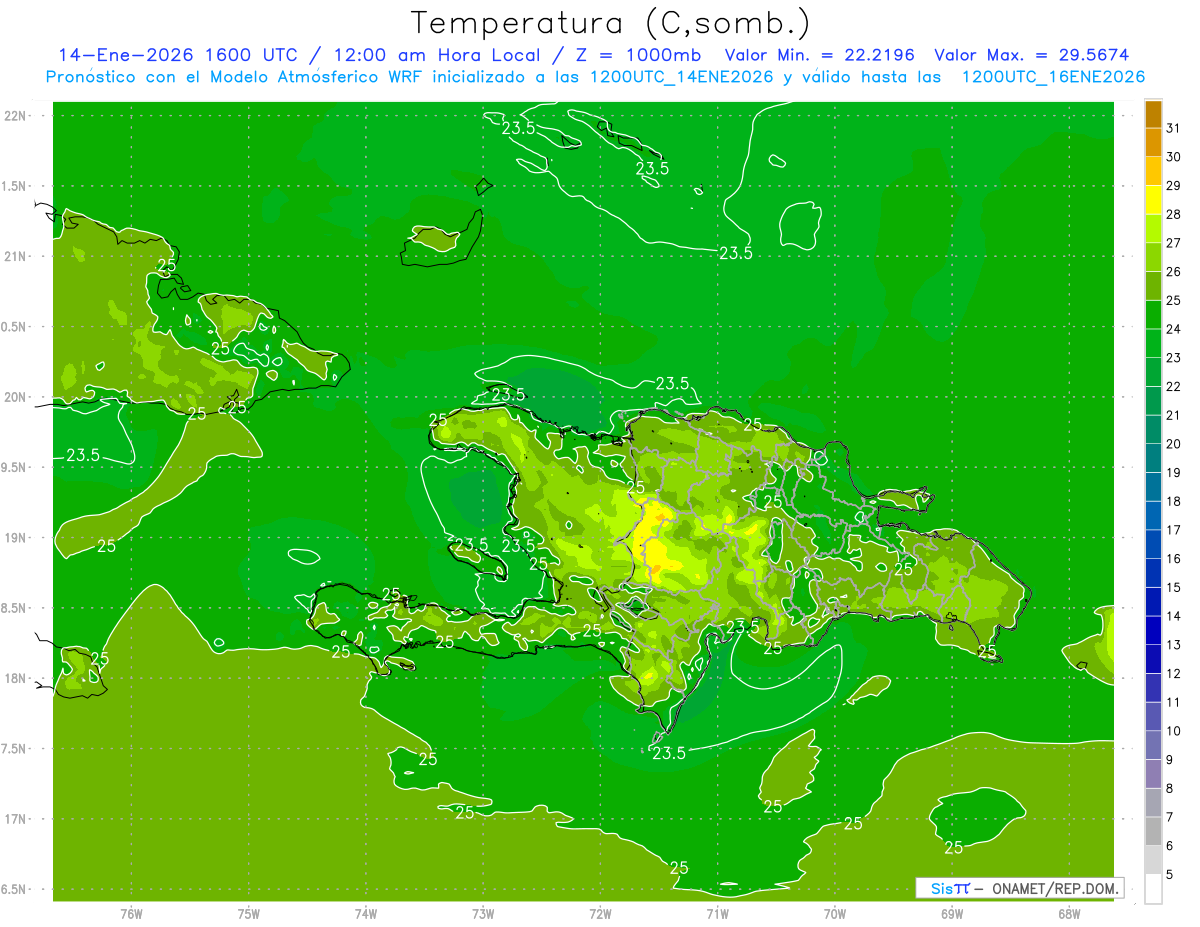Image resolution: width=1200 pixels, height=927 pixels.
Task: Click the 'Temperatura (C,somb.)' map title
Action: click(x=610, y=23)
